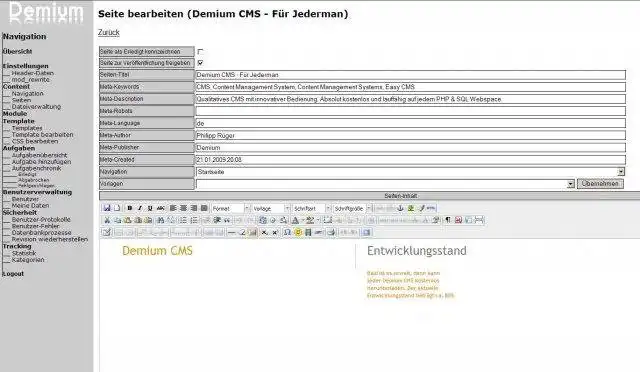640x372 pixels.
Task: Insert an anchor with anchor icon
Action: coord(400,208)
